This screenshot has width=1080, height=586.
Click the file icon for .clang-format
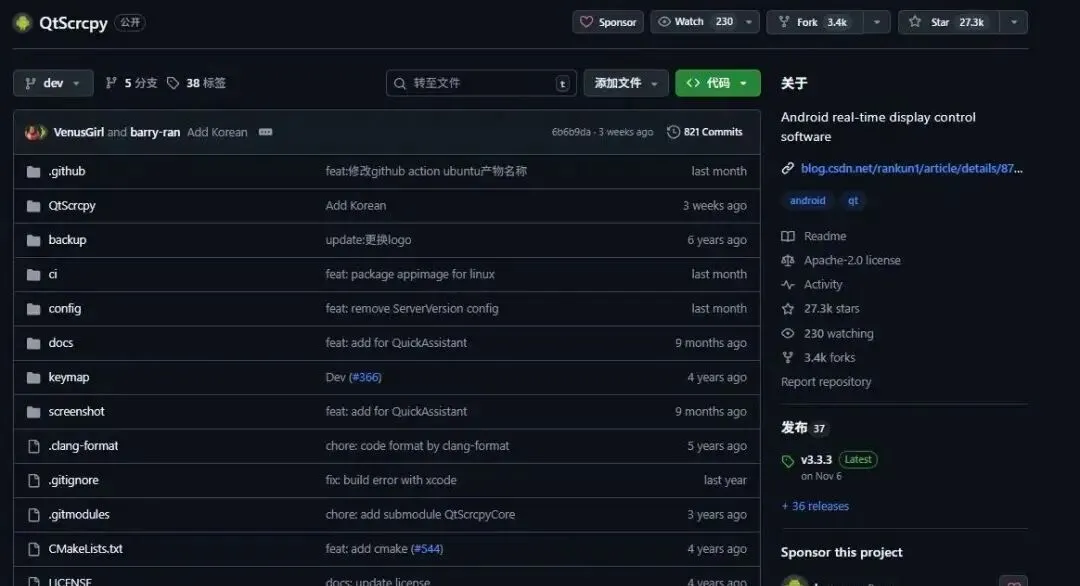[33, 446]
